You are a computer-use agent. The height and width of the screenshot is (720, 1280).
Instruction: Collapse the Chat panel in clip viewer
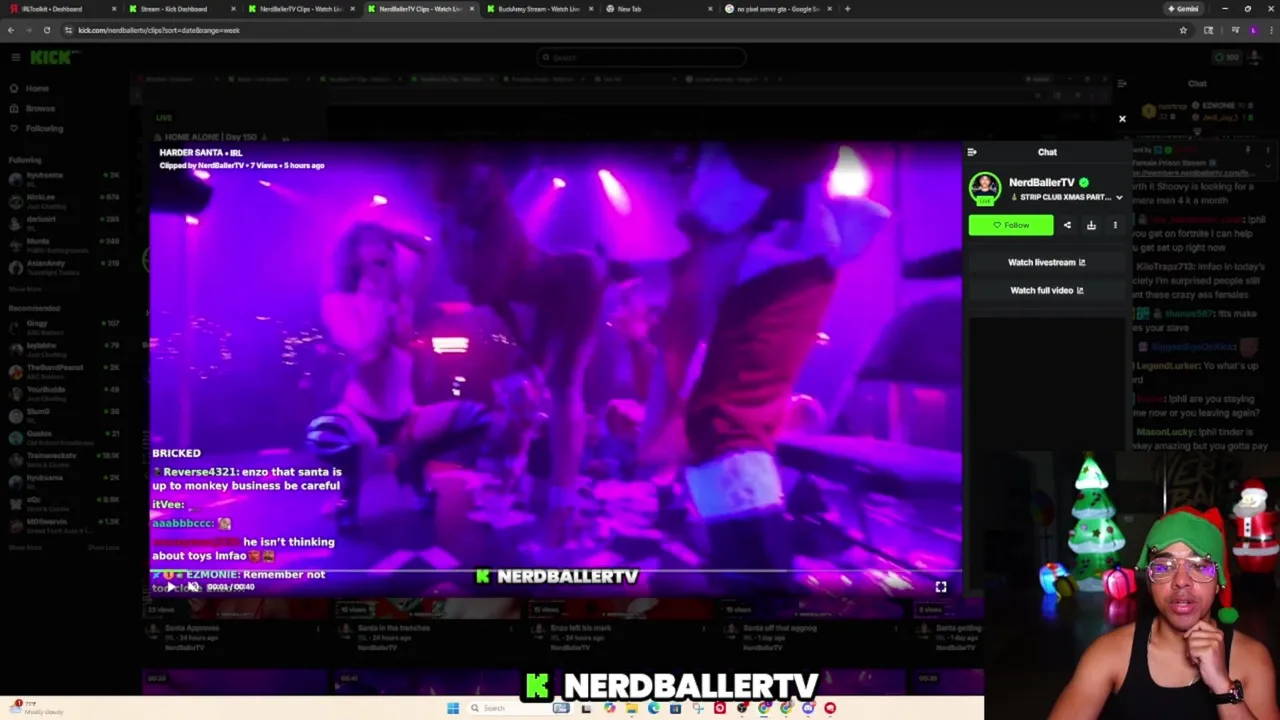pyautogui.click(x=971, y=152)
